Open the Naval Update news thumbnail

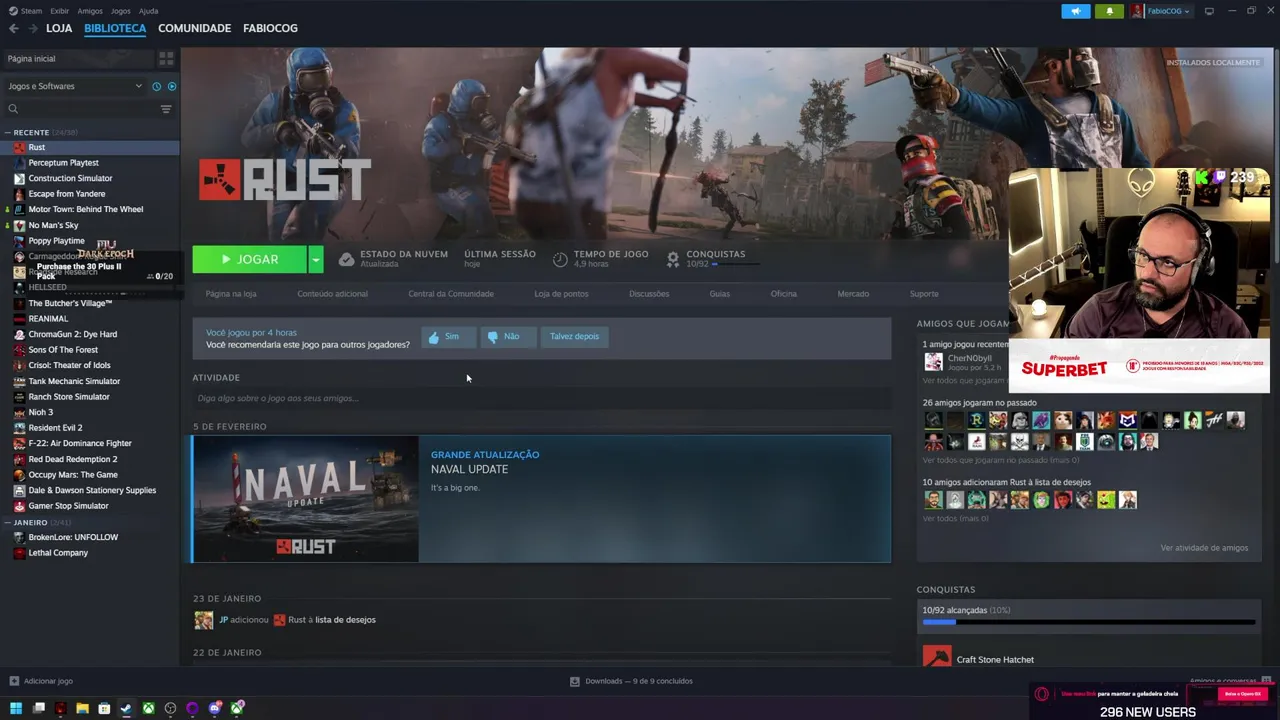tap(306, 499)
